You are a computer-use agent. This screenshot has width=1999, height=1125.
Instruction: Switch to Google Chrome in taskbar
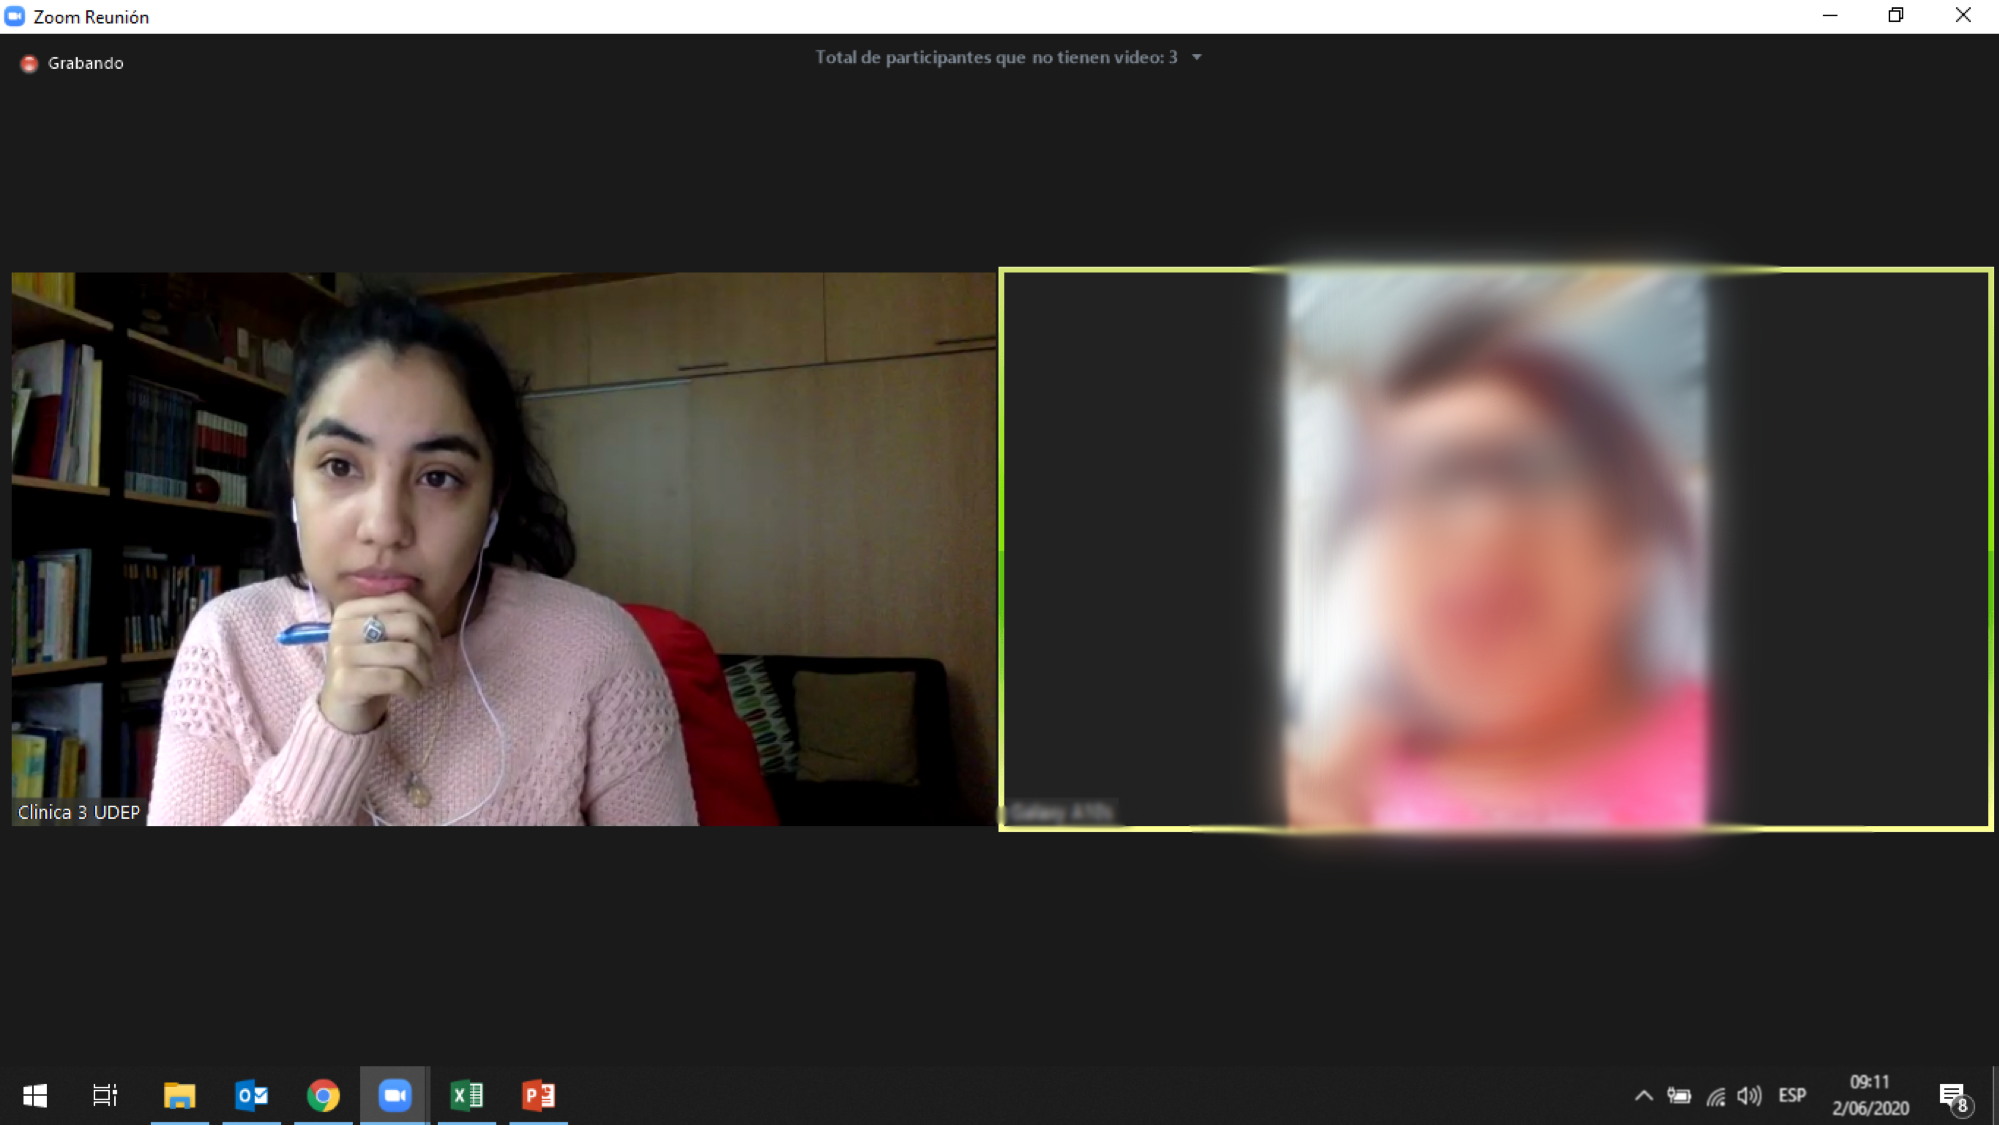[323, 1095]
